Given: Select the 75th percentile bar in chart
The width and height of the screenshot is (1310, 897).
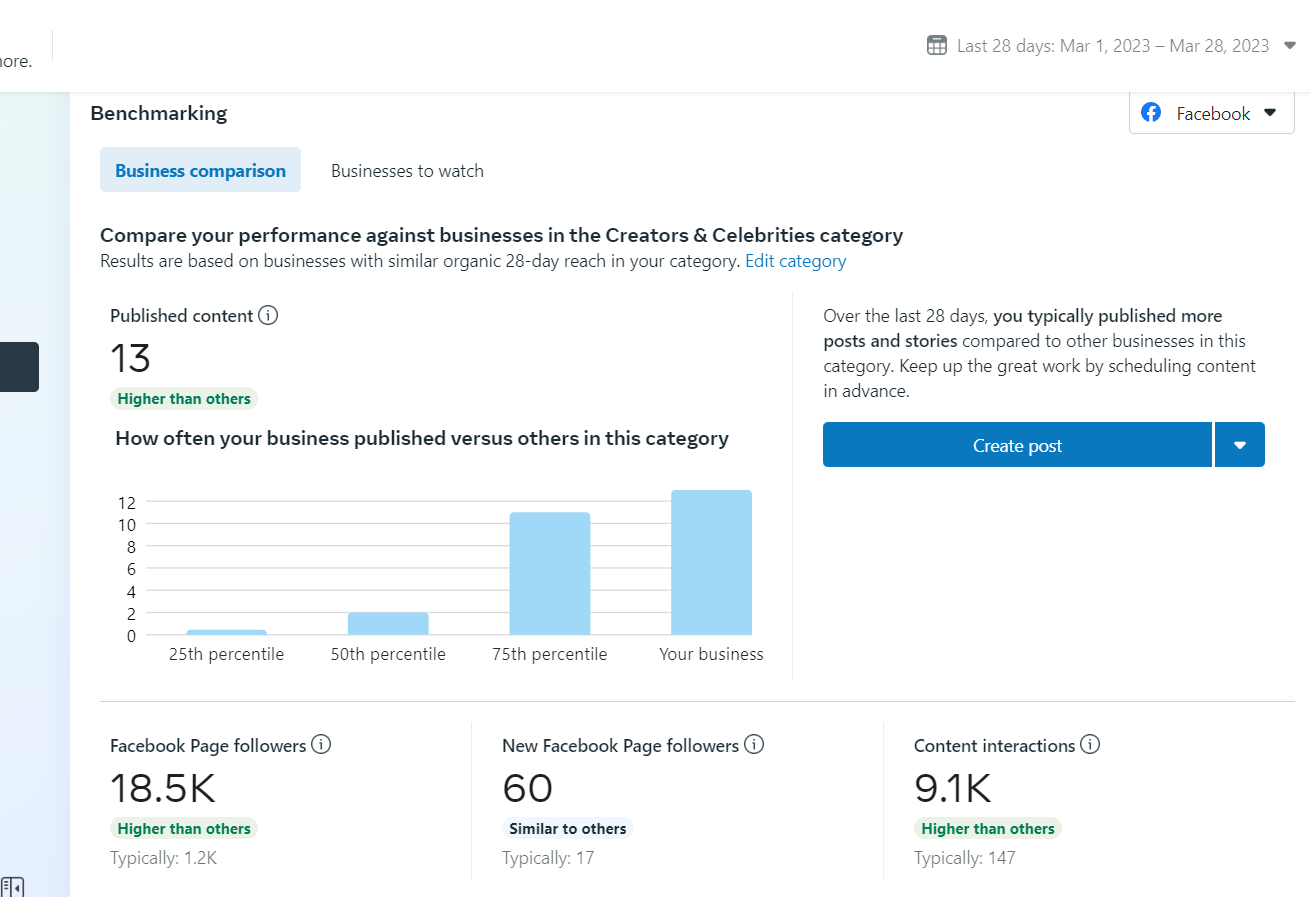Looking at the screenshot, I should pyautogui.click(x=549, y=573).
